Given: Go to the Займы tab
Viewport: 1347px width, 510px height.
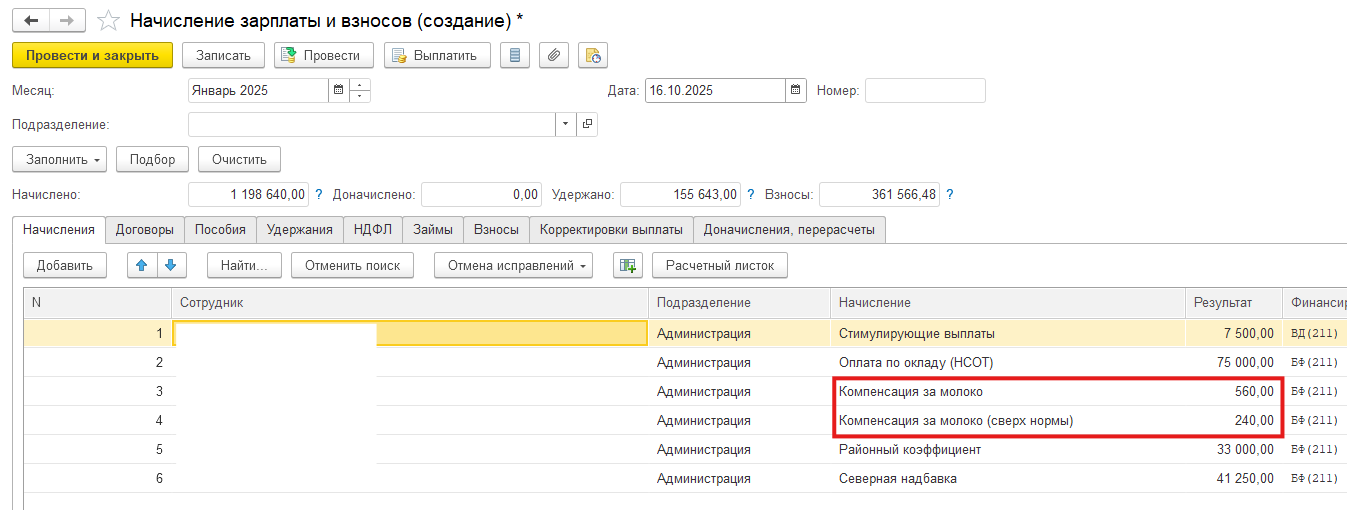Looking at the screenshot, I should tap(433, 229).
